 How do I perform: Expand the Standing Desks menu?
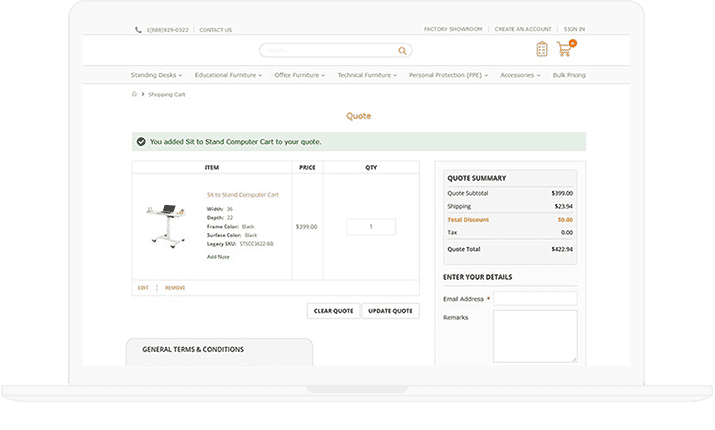tap(158, 75)
